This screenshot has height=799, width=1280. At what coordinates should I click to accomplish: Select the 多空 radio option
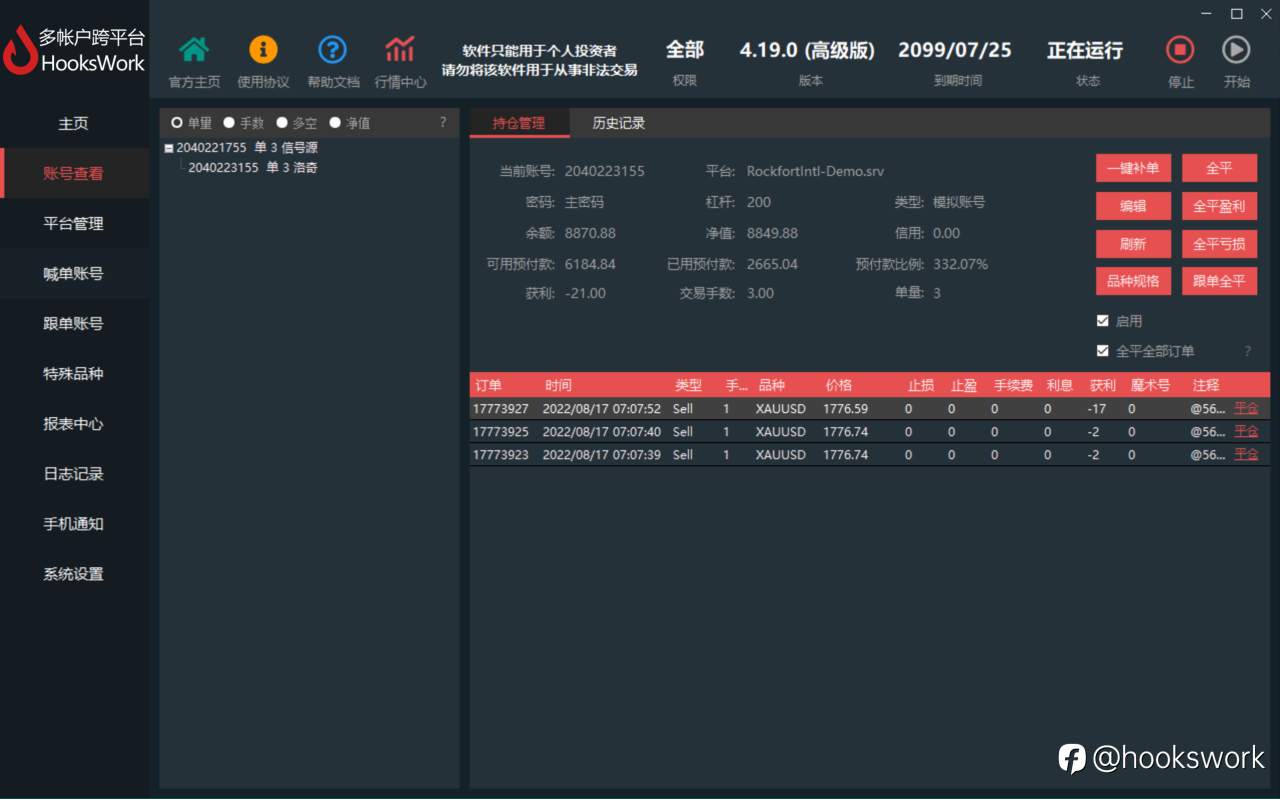[x=282, y=123]
